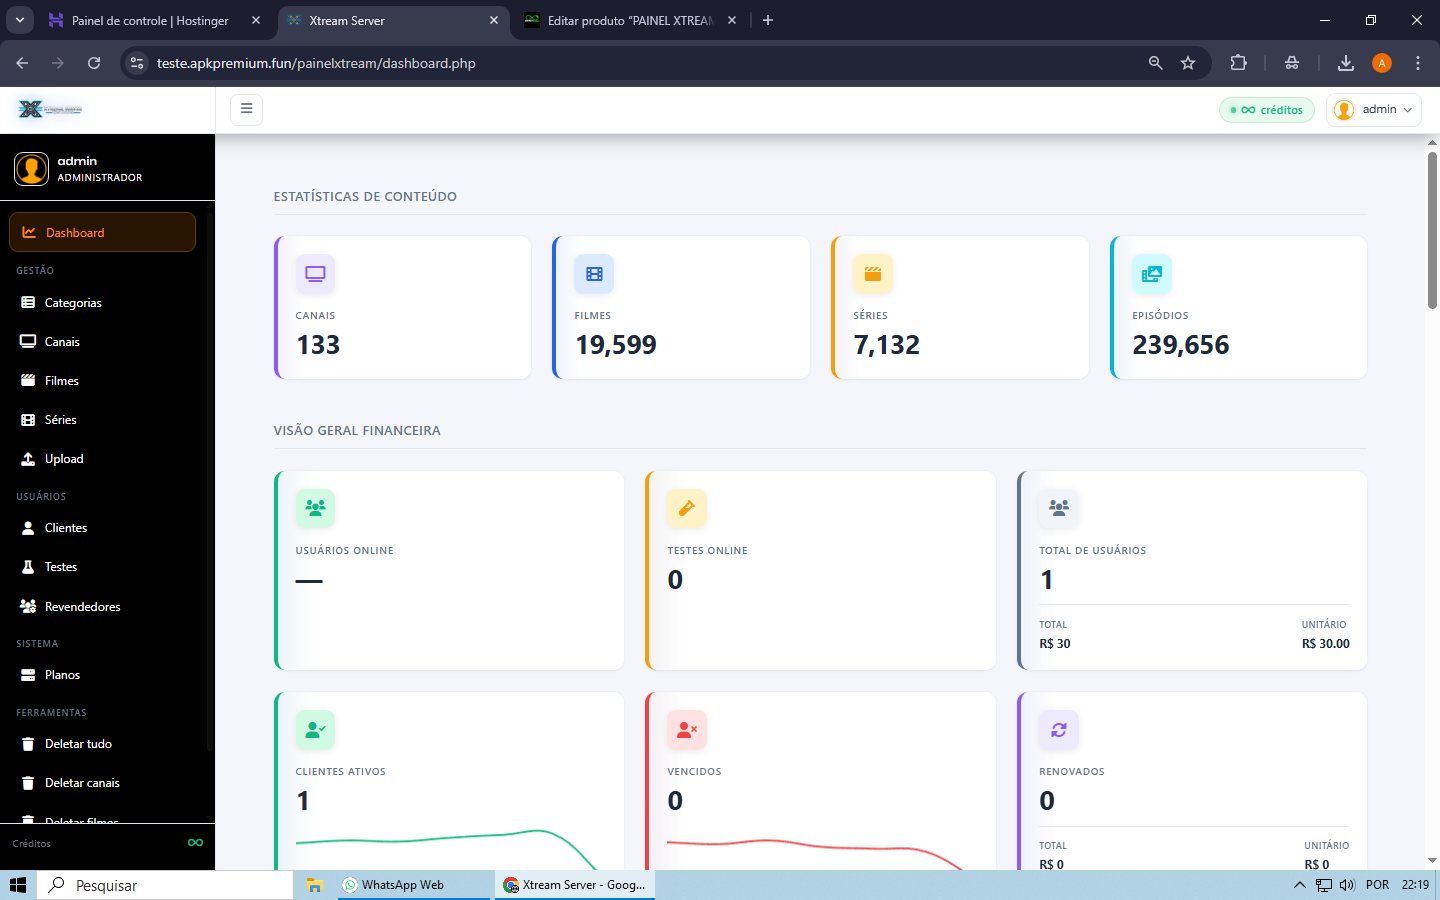Click Deletar tudo in Ferramentas
Screen dimensions: 1440x900
pyautogui.click(x=78, y=744)
